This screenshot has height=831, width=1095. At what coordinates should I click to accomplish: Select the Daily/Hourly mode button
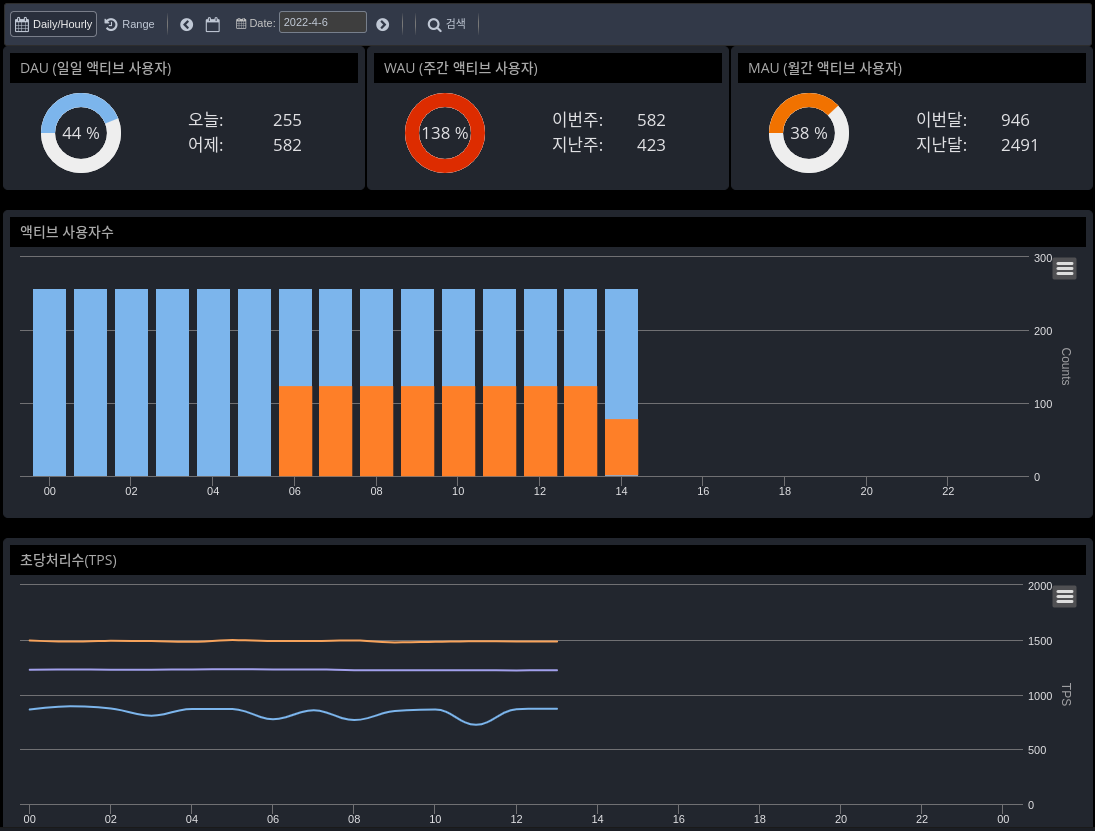[x=54, y=24]
